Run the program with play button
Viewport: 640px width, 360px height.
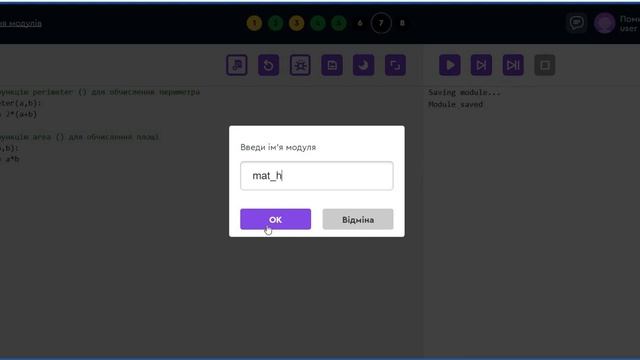(x=450, y=65)
